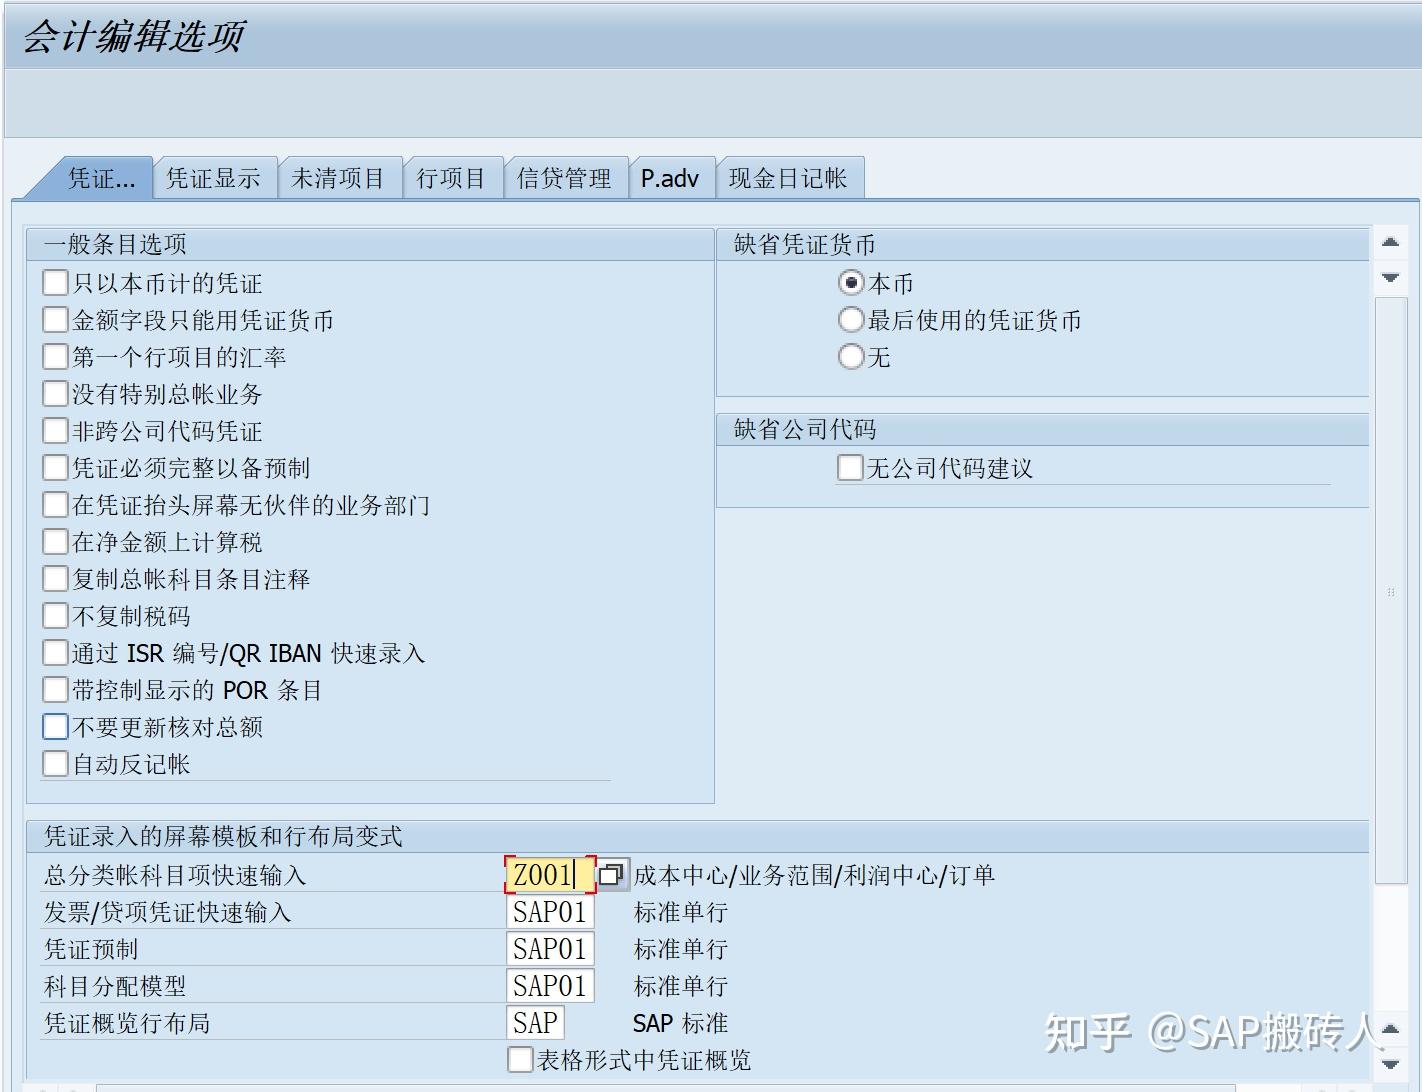Check the 无公司代码建议 box
Screen dimensions: 1422x1092
(849, 466)
